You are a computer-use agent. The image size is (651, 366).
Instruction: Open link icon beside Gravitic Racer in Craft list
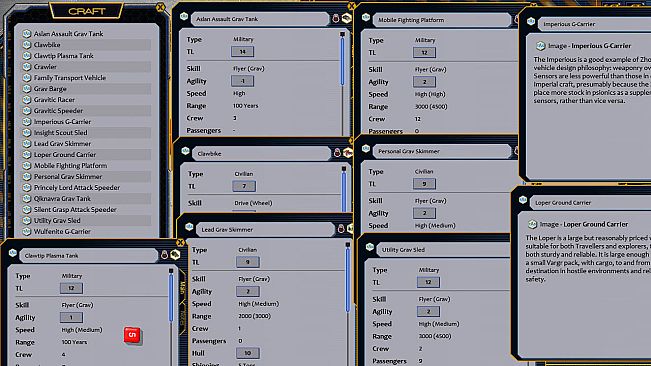(27, 100)
